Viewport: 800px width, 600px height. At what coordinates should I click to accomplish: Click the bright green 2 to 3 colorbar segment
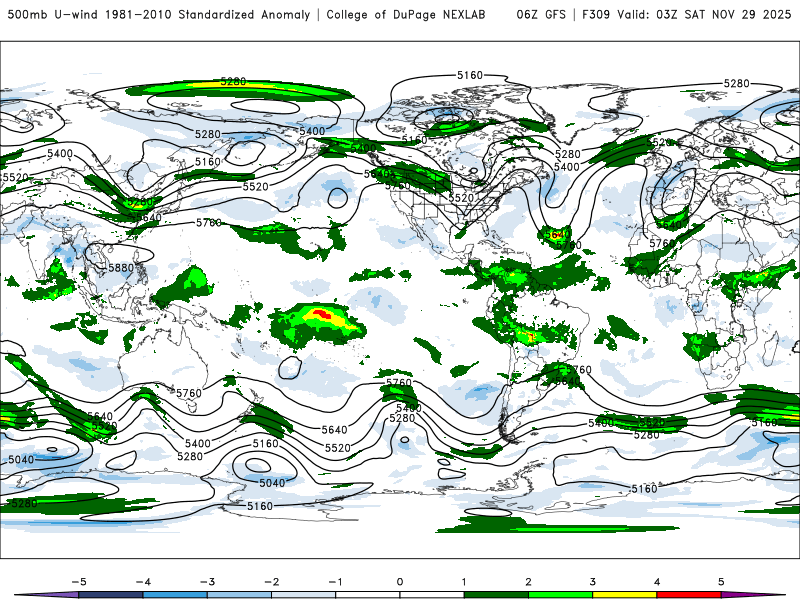(x=560, y=595)
